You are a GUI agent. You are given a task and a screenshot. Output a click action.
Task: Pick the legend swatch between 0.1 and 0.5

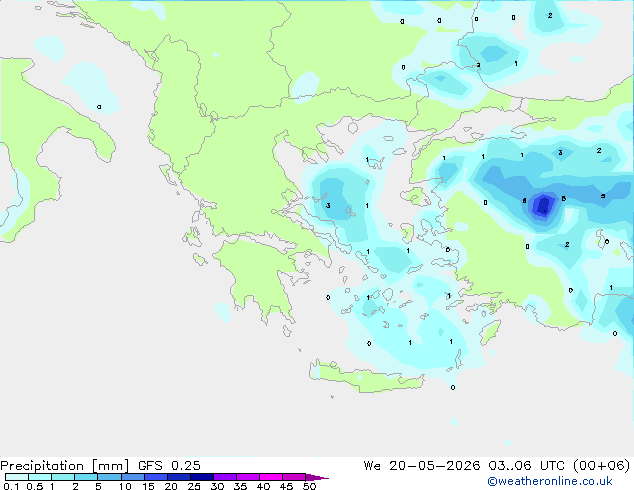click(x=17, y=477)
